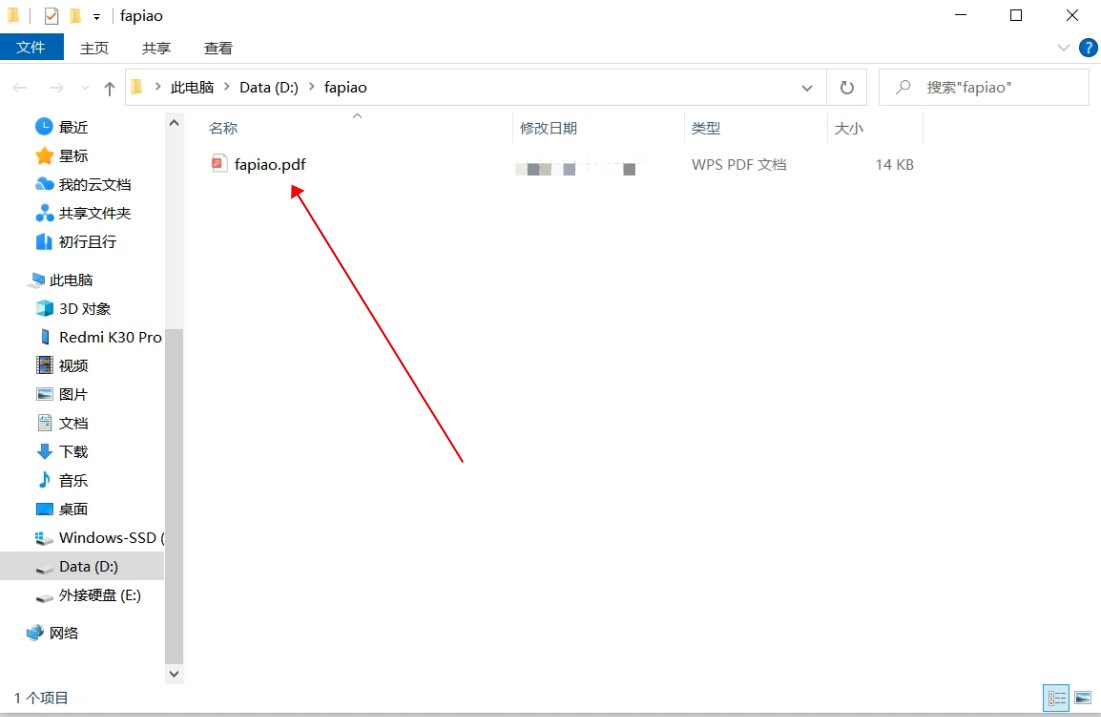Go up one folder level arrow
The image size is (1101, 717).
[x=109, y=88]
